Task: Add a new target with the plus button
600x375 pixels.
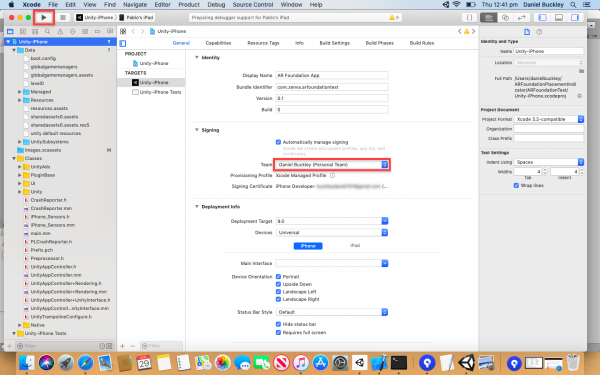Action: 122,346
